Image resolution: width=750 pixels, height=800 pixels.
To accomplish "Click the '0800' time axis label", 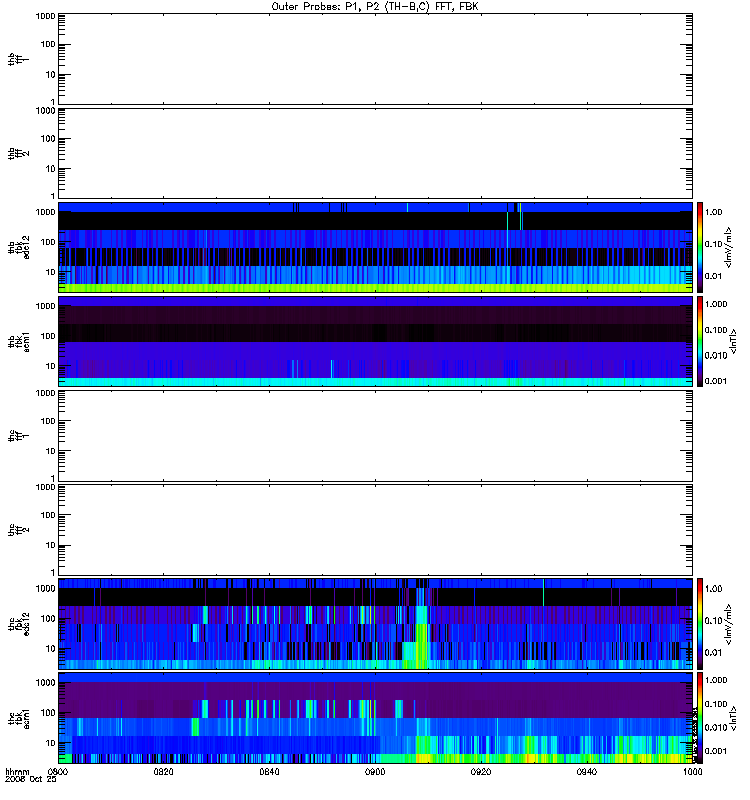I will 57,772.
